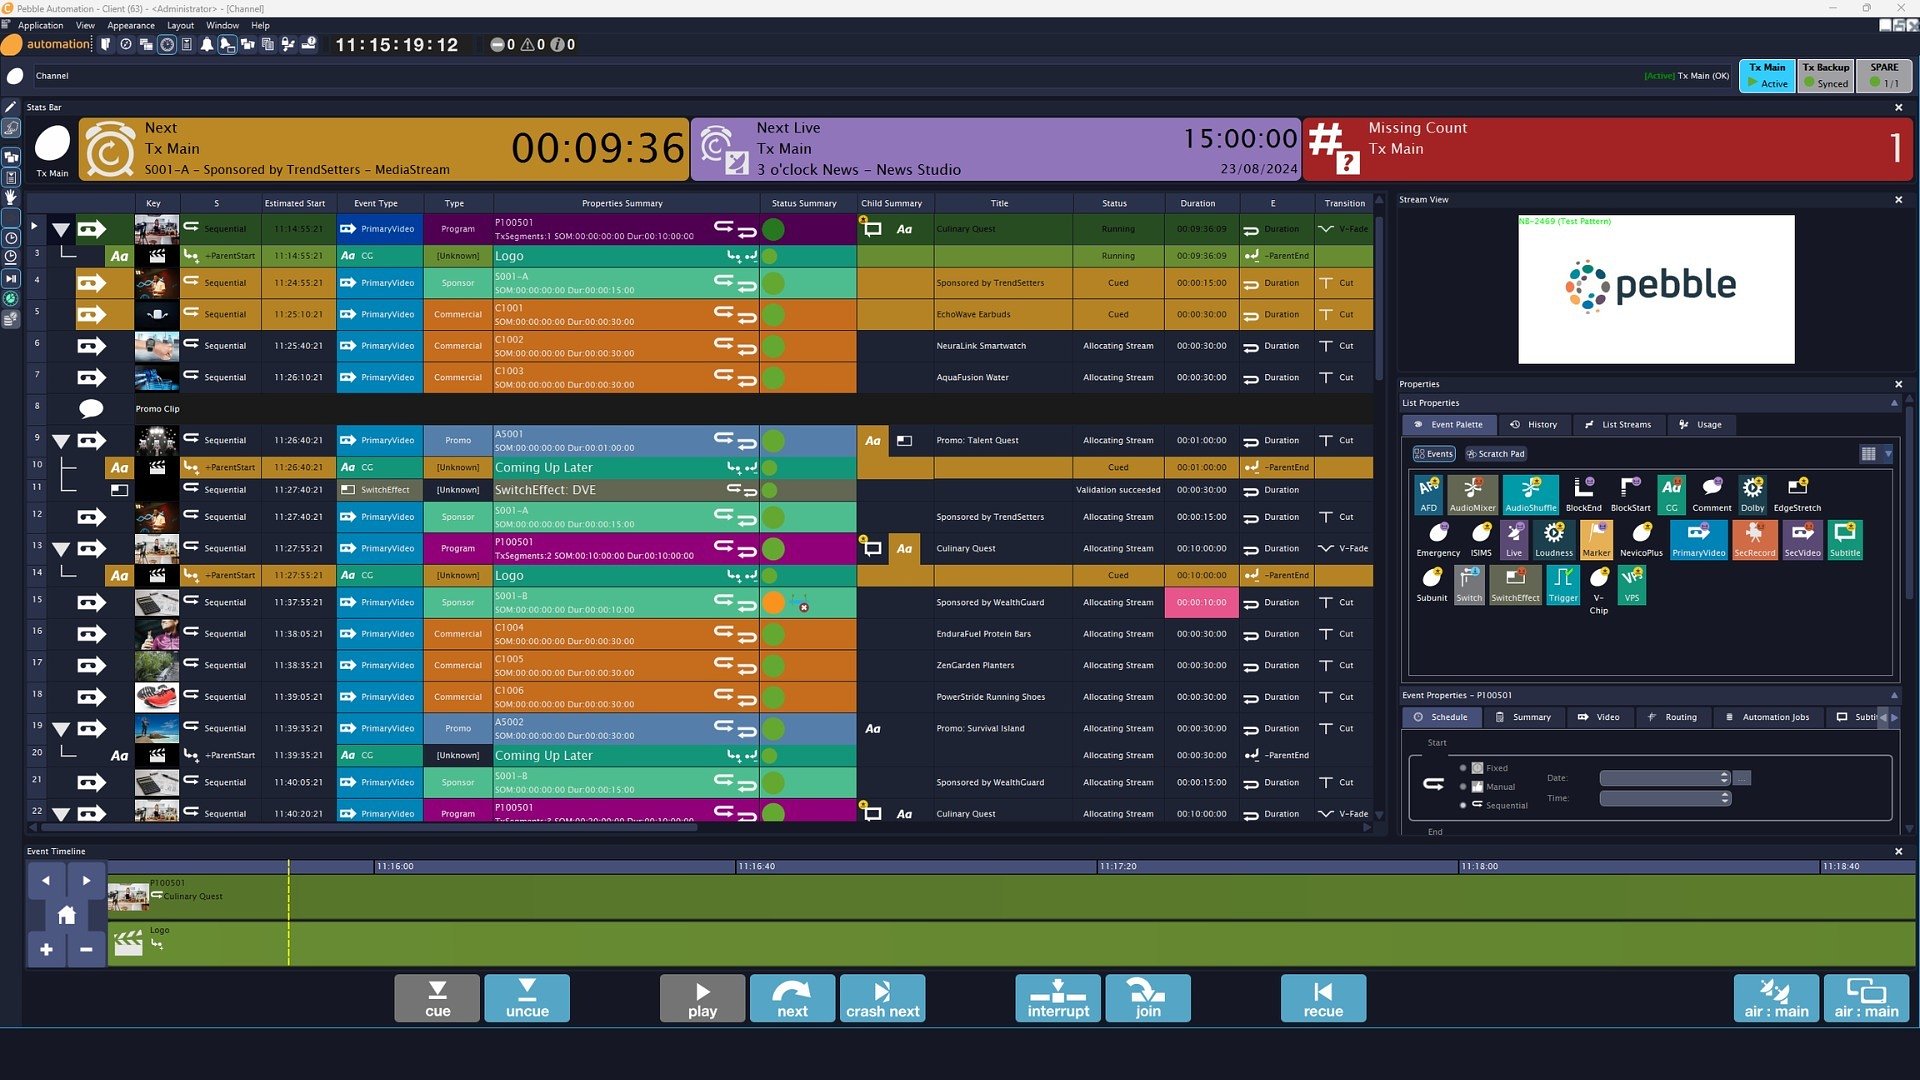
Task: Click the compass icon in the top toolbar
Action: click(x=126, y=45)
